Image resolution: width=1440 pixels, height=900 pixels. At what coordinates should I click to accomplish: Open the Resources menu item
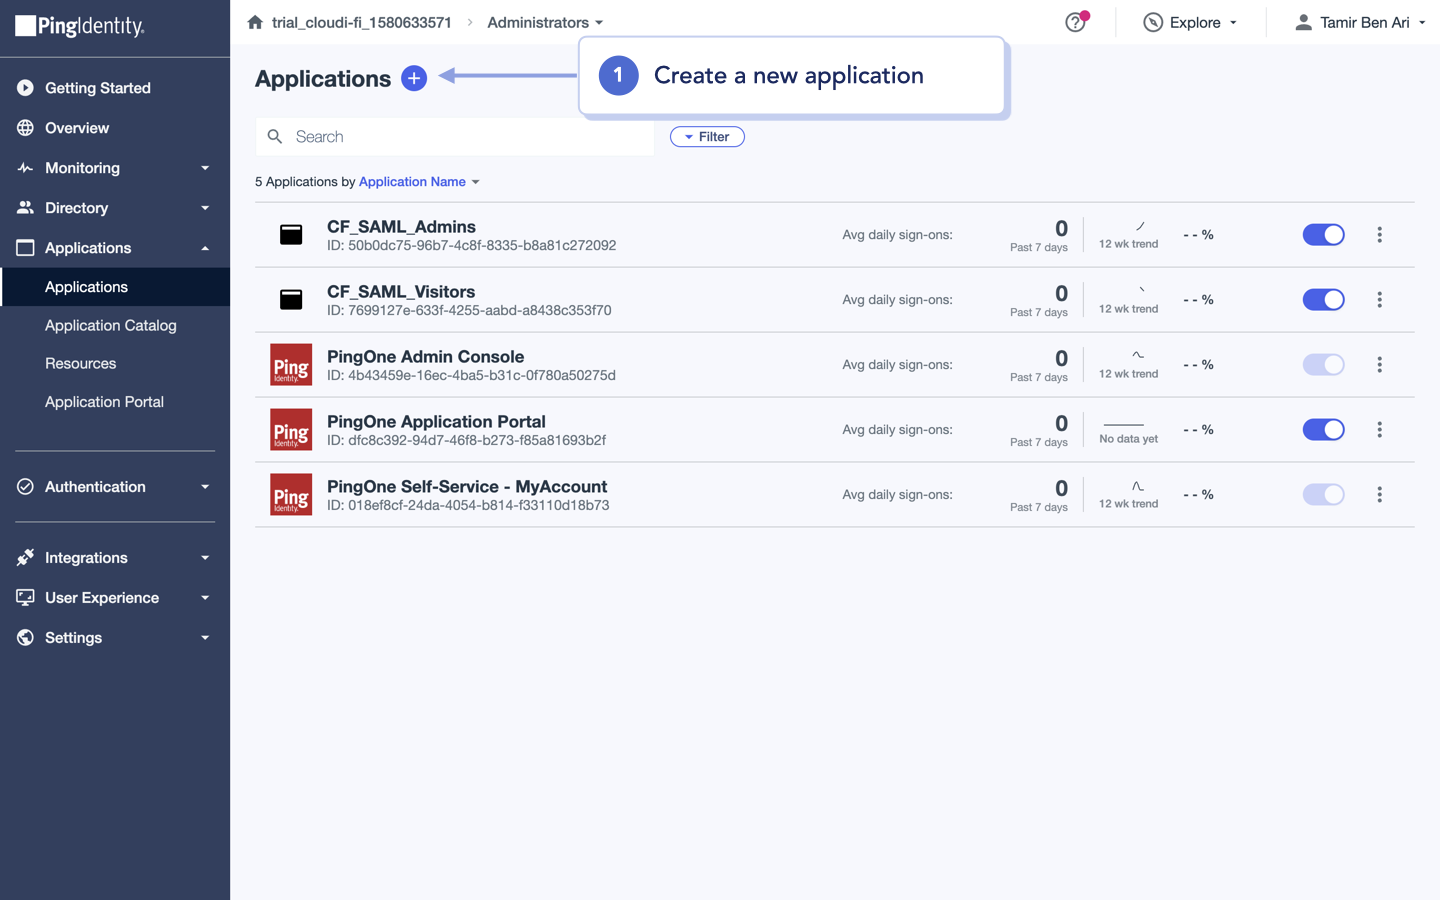click(x=81, y=363)
